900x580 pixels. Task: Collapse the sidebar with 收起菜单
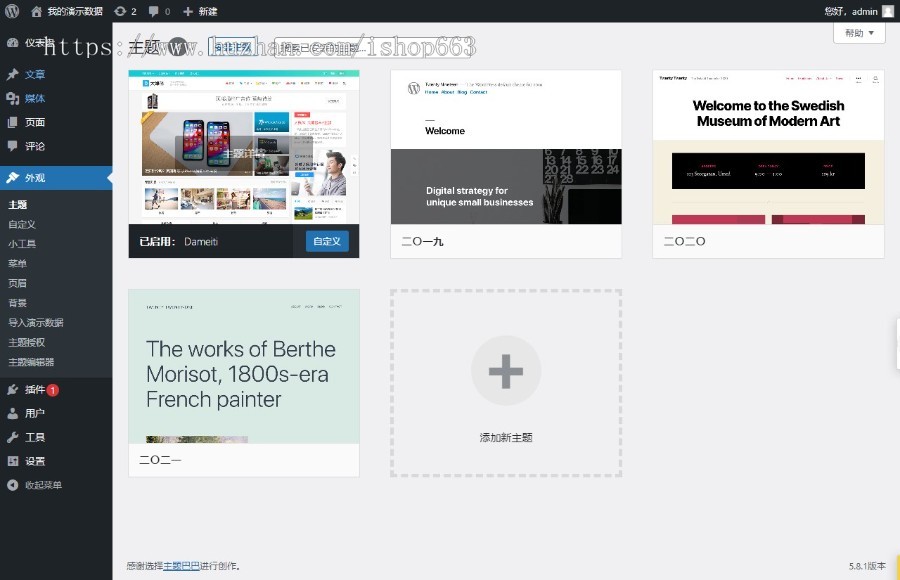42,485
